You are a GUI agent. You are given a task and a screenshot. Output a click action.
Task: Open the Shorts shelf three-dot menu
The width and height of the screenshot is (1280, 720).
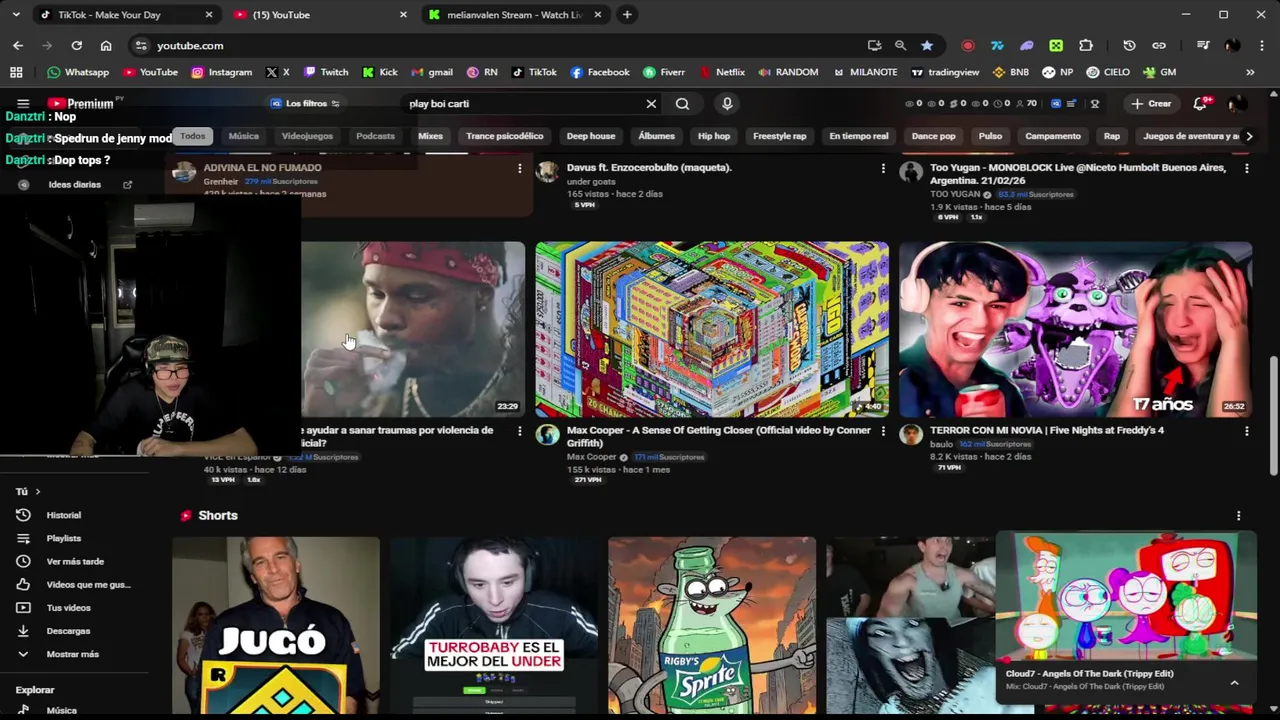coord(1238,516)
